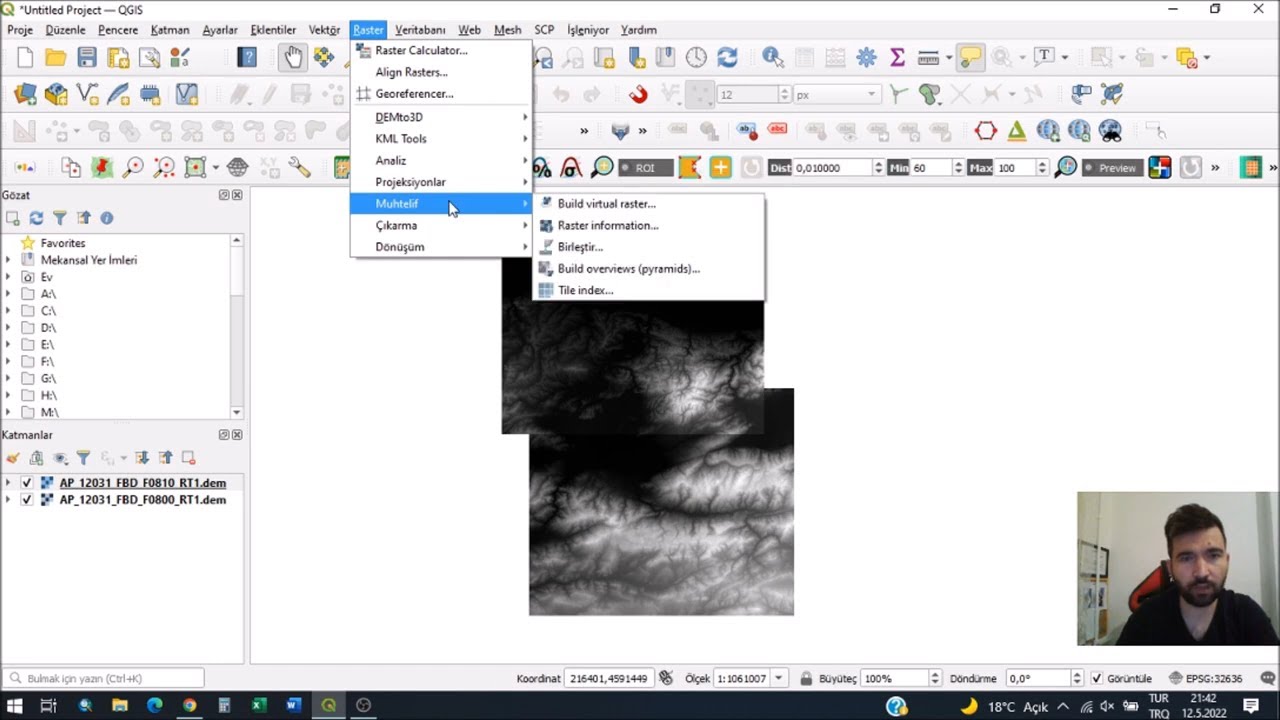Open the SCP menu
Screen dimensions: 1280x720
coord(544,30)
